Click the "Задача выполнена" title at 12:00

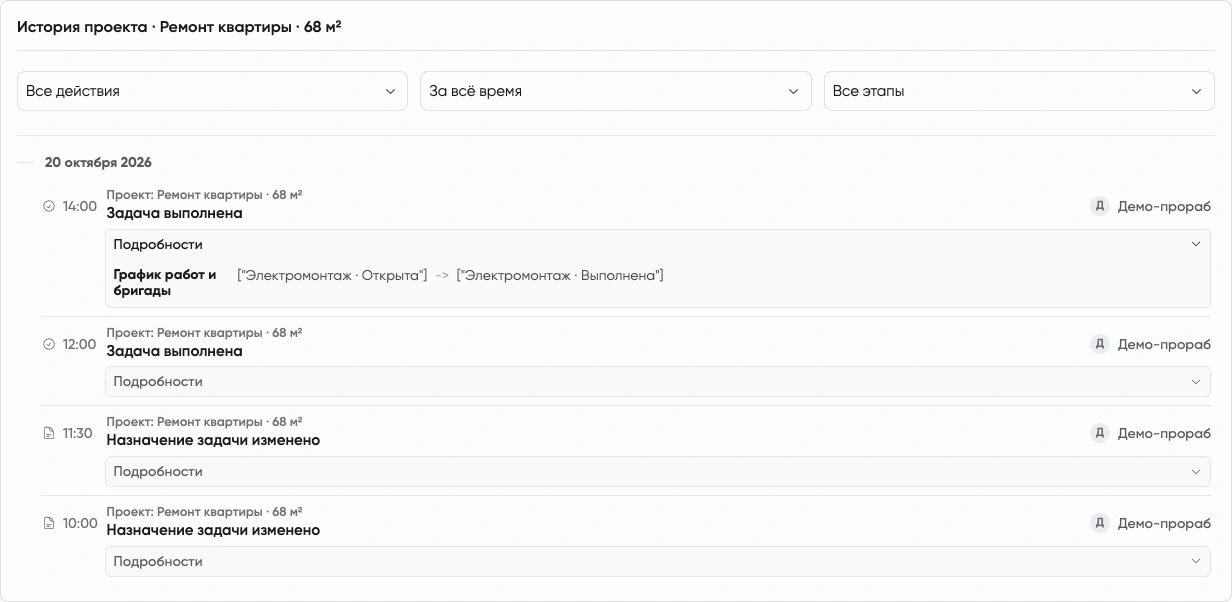pos(174,351)
